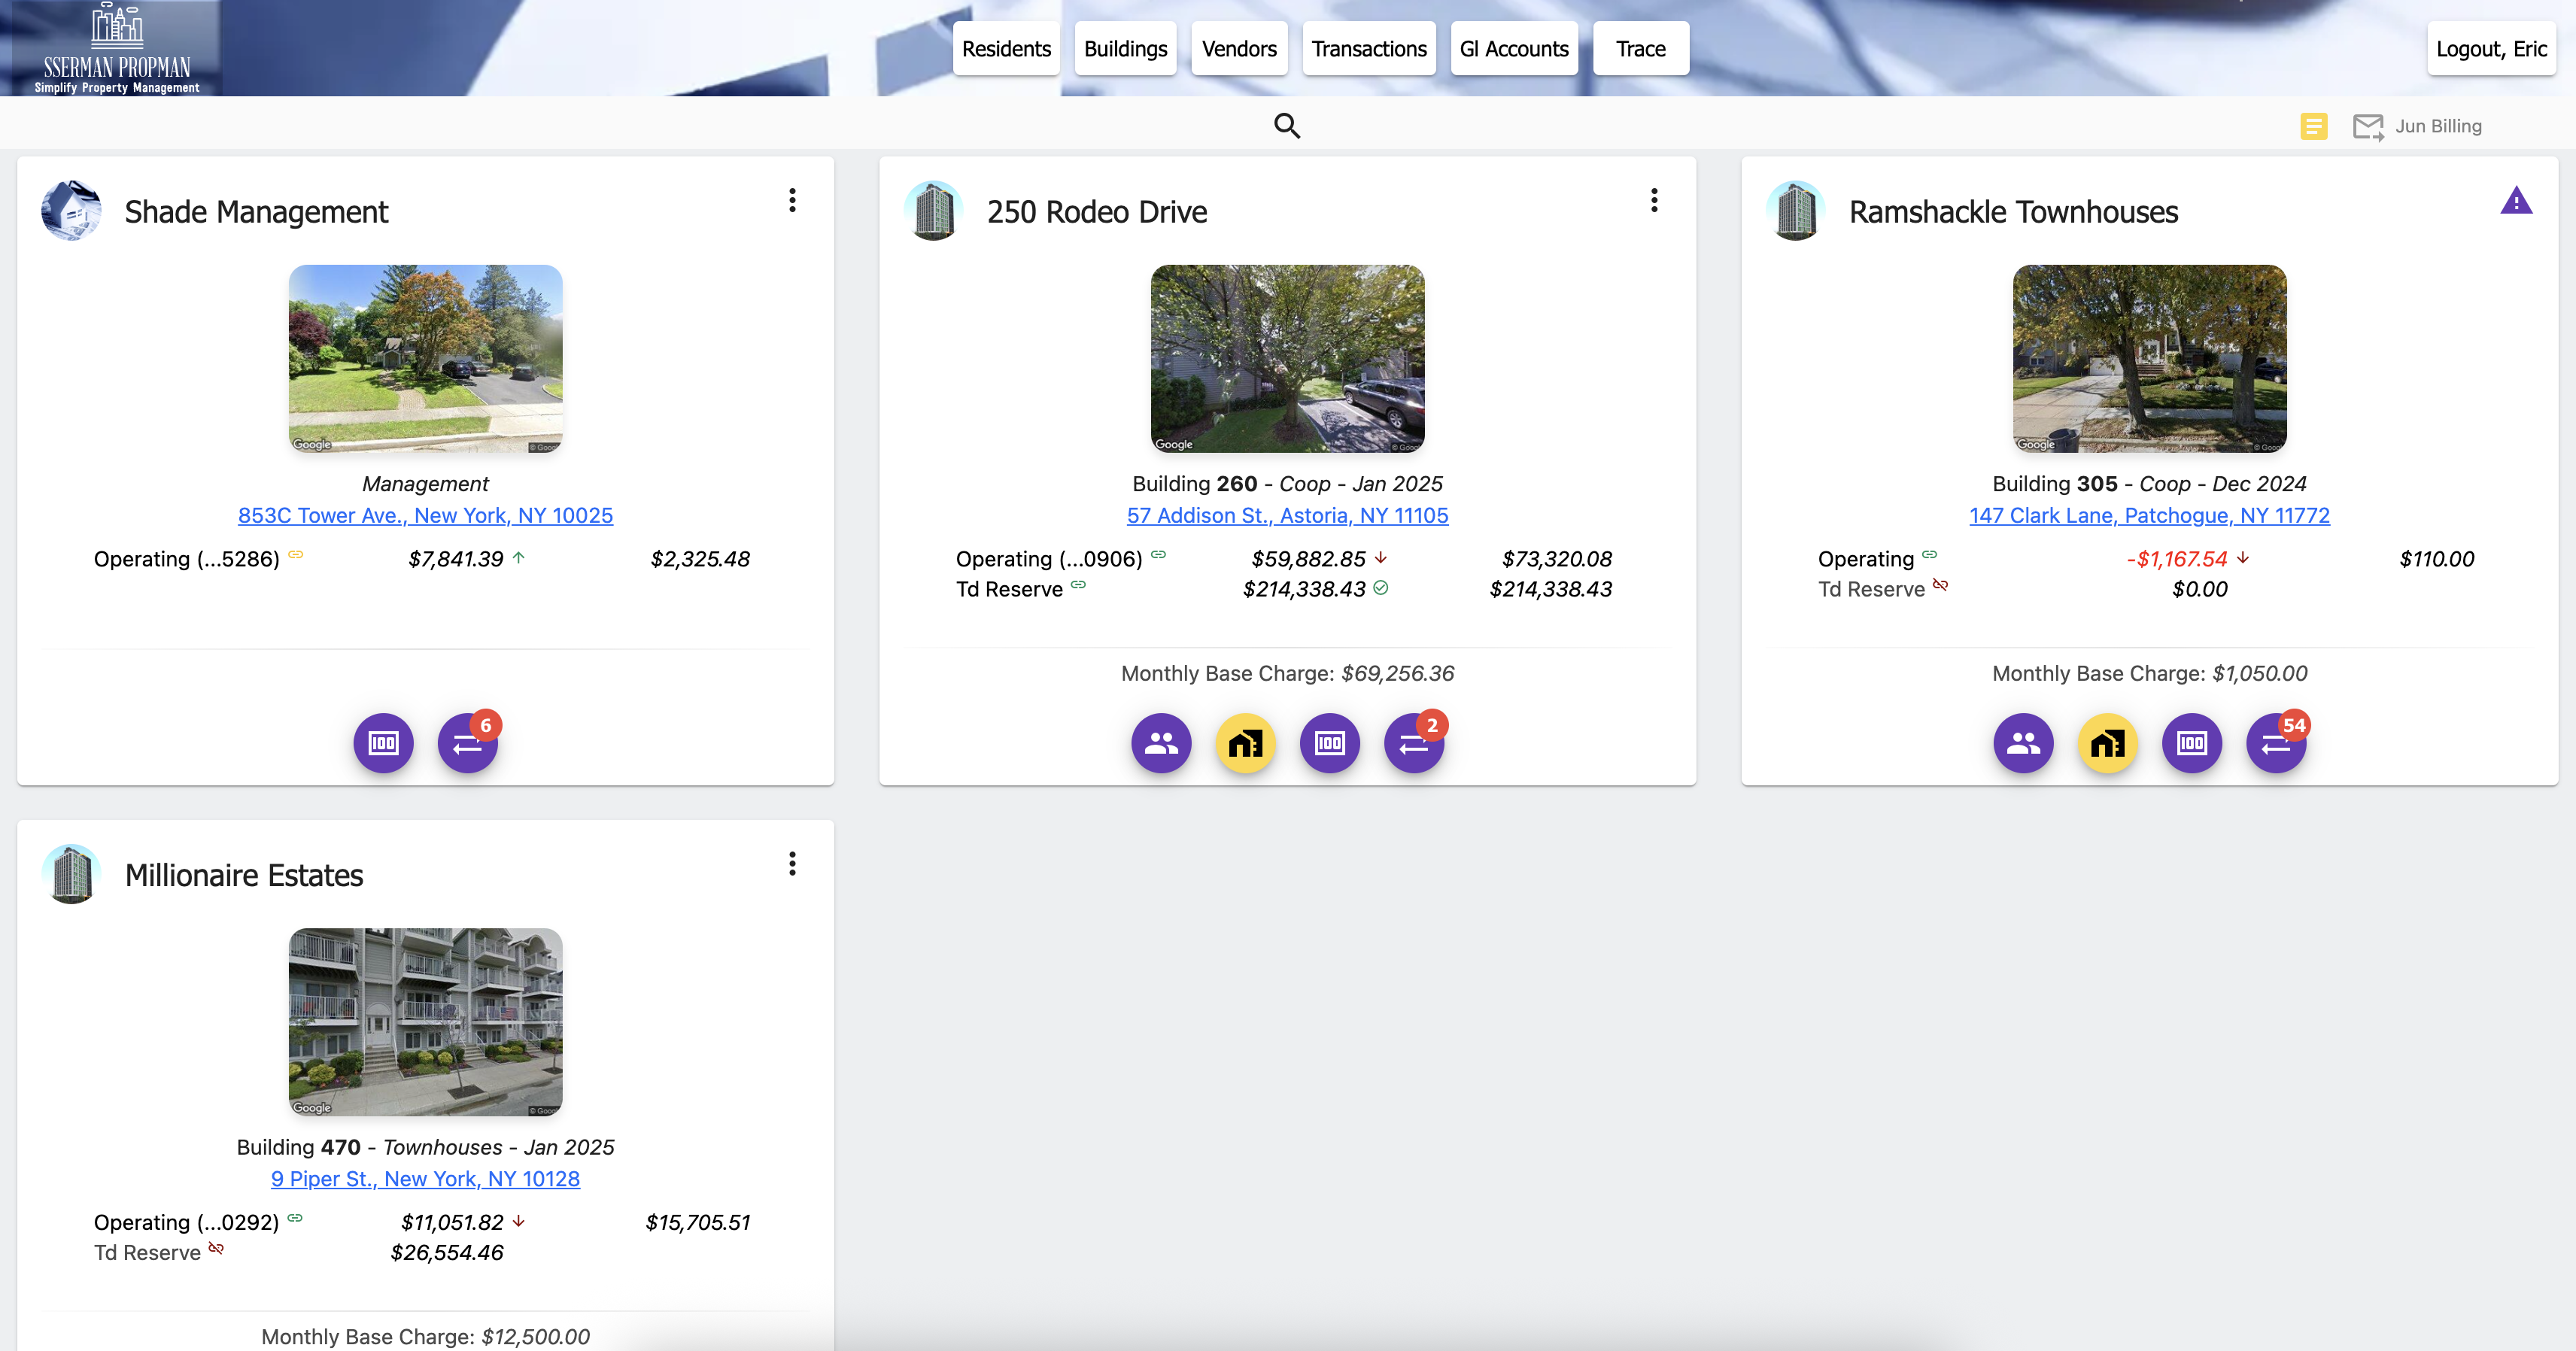The height and width of the screenshot is (1351, 2576).
Task: Click Shade Management ledger button
Action: click(x=383, y=743)
